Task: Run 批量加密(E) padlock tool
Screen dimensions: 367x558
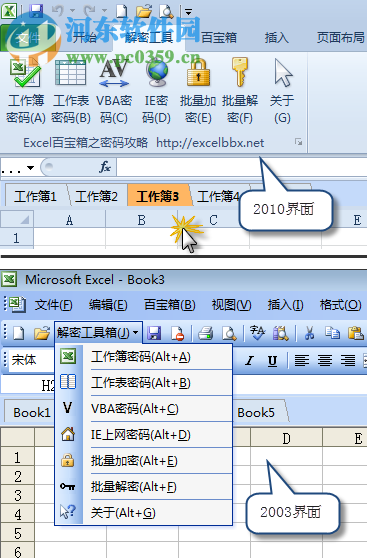Action: [198, 92]
